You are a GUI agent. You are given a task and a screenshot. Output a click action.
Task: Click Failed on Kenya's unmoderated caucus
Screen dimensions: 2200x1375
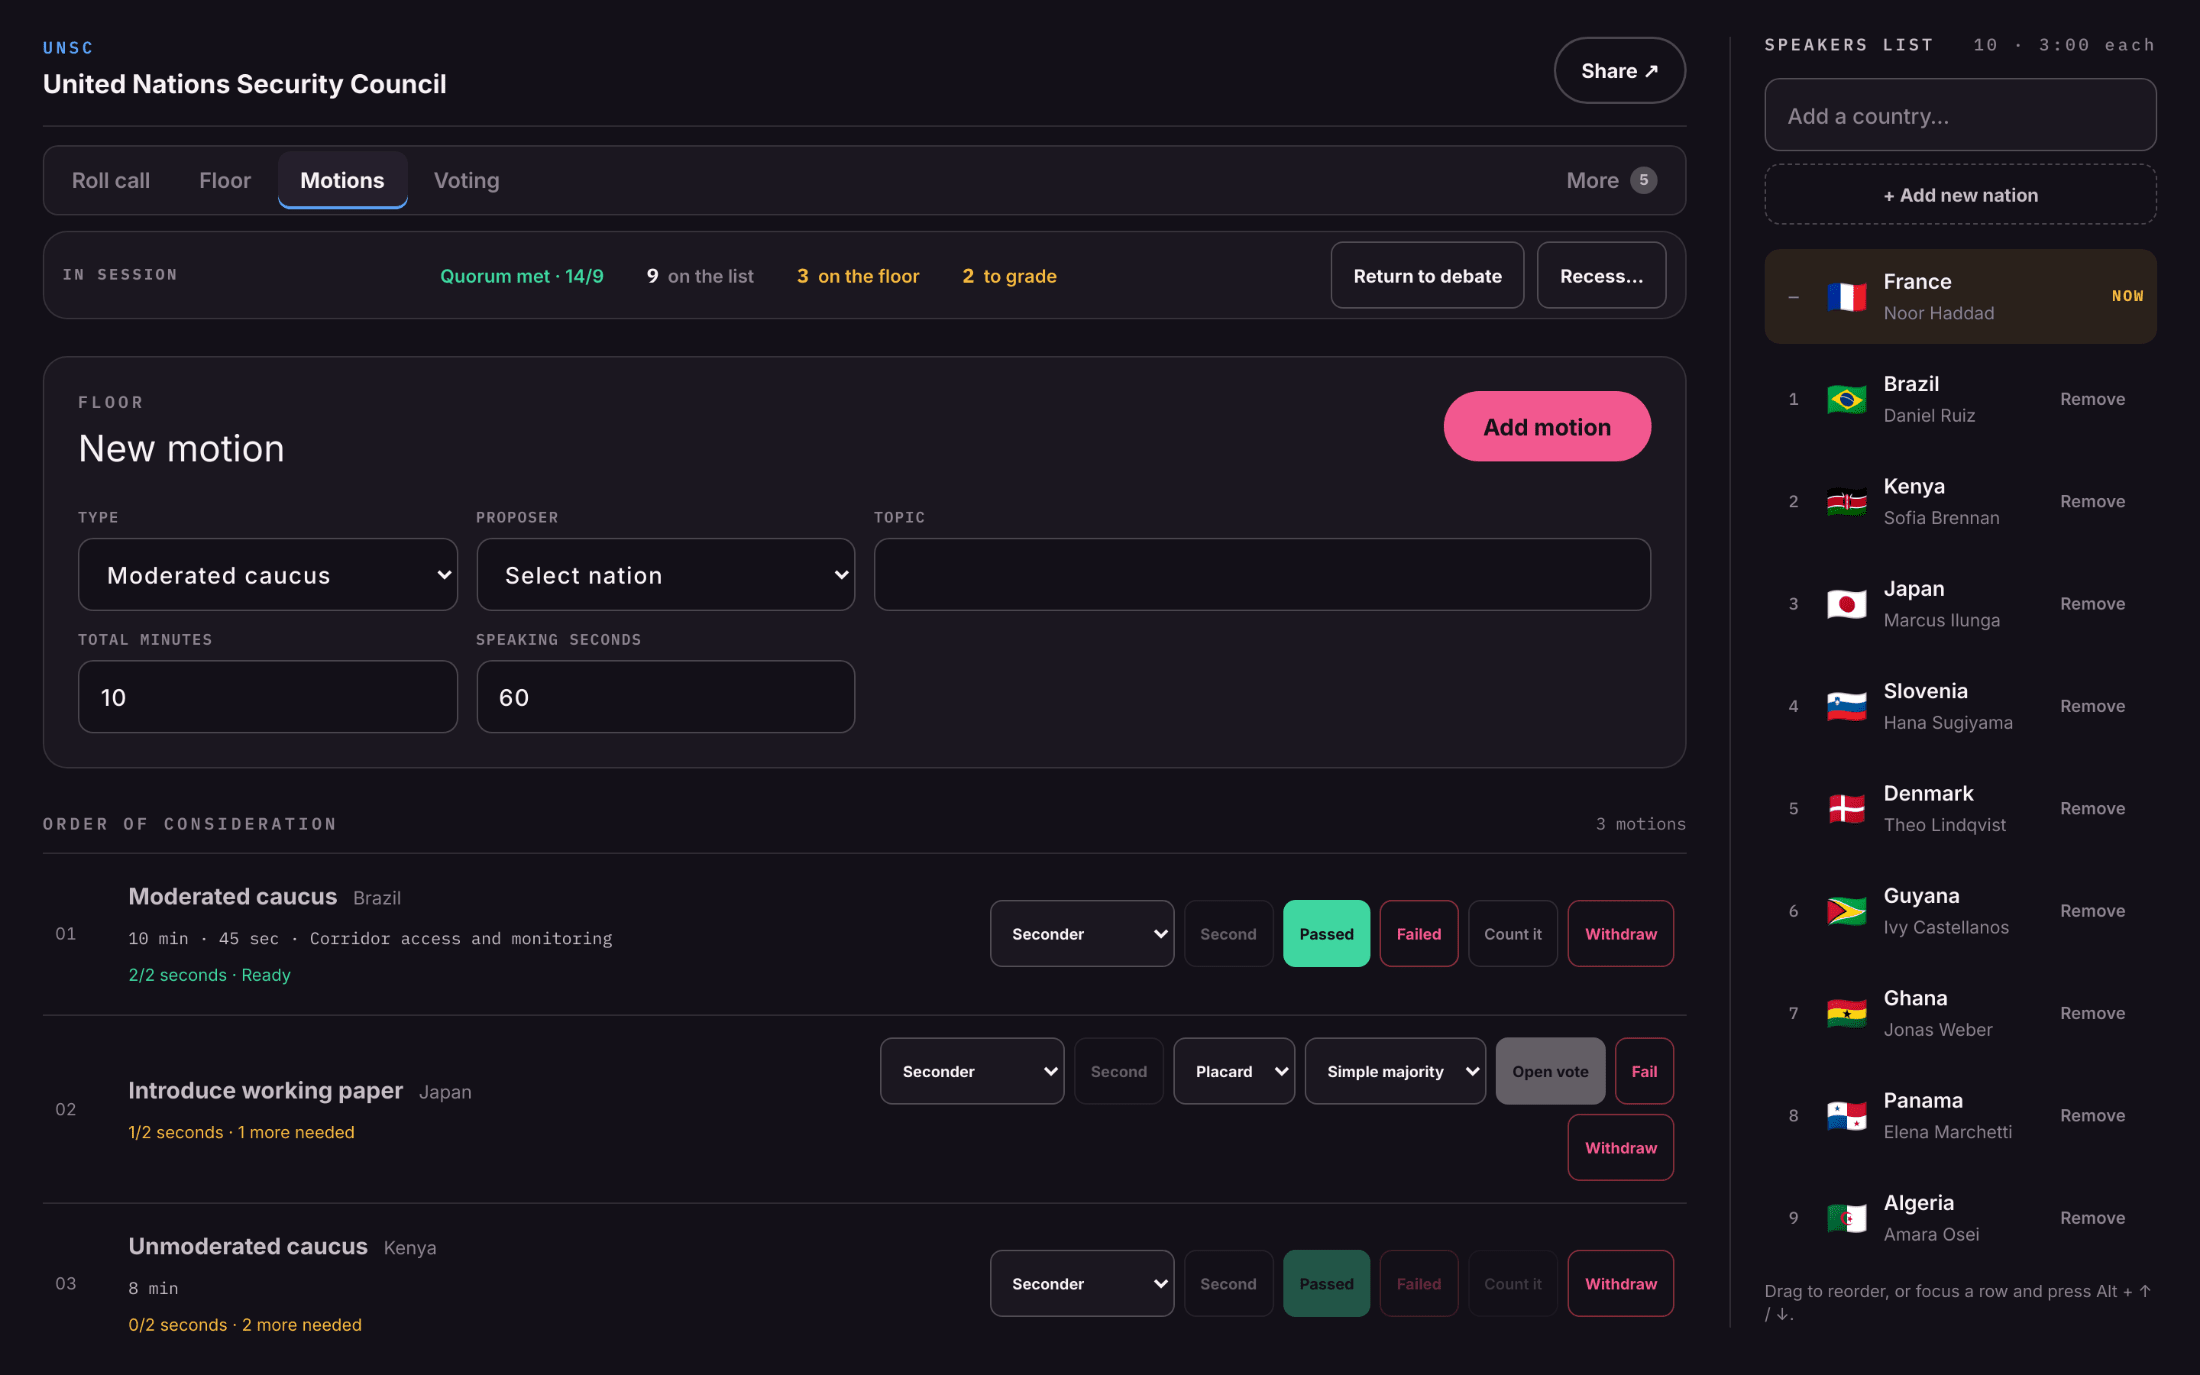[1418, 1283]
